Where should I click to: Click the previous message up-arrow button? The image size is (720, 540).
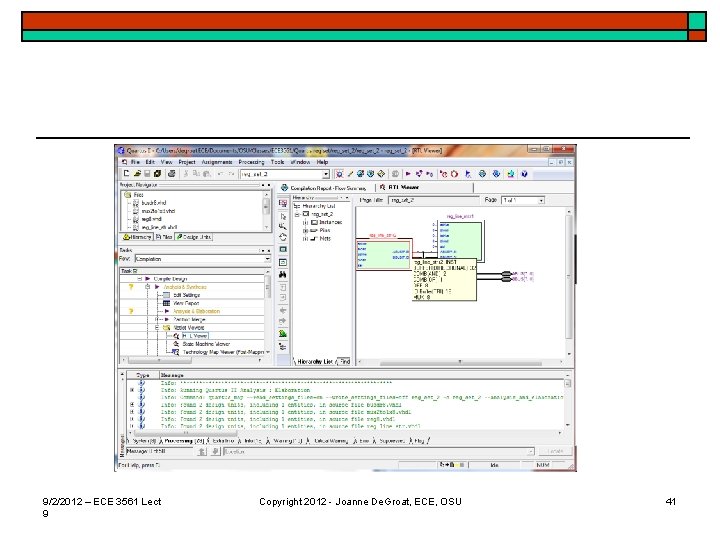pyautogui.click(x=202, y=451)
